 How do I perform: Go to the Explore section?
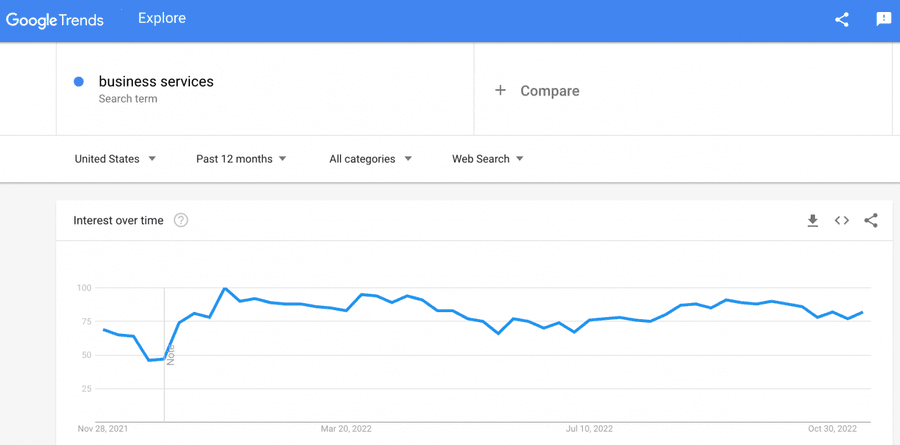tap(162, 18)
